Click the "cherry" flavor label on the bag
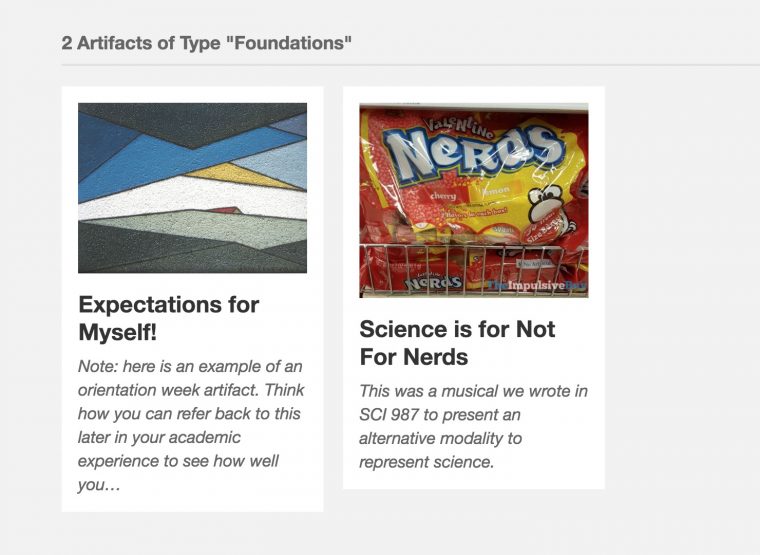 coord(443,196)
